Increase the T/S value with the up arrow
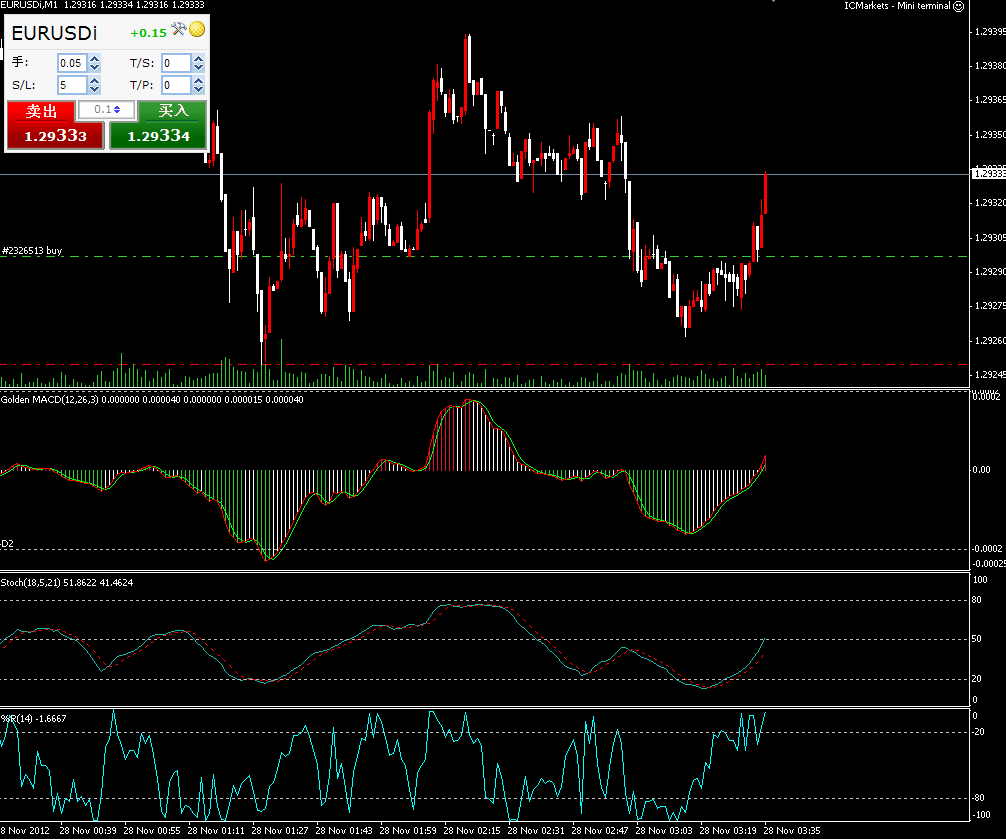This screenshot has width=1006, height=839. [x=198, y=59]
